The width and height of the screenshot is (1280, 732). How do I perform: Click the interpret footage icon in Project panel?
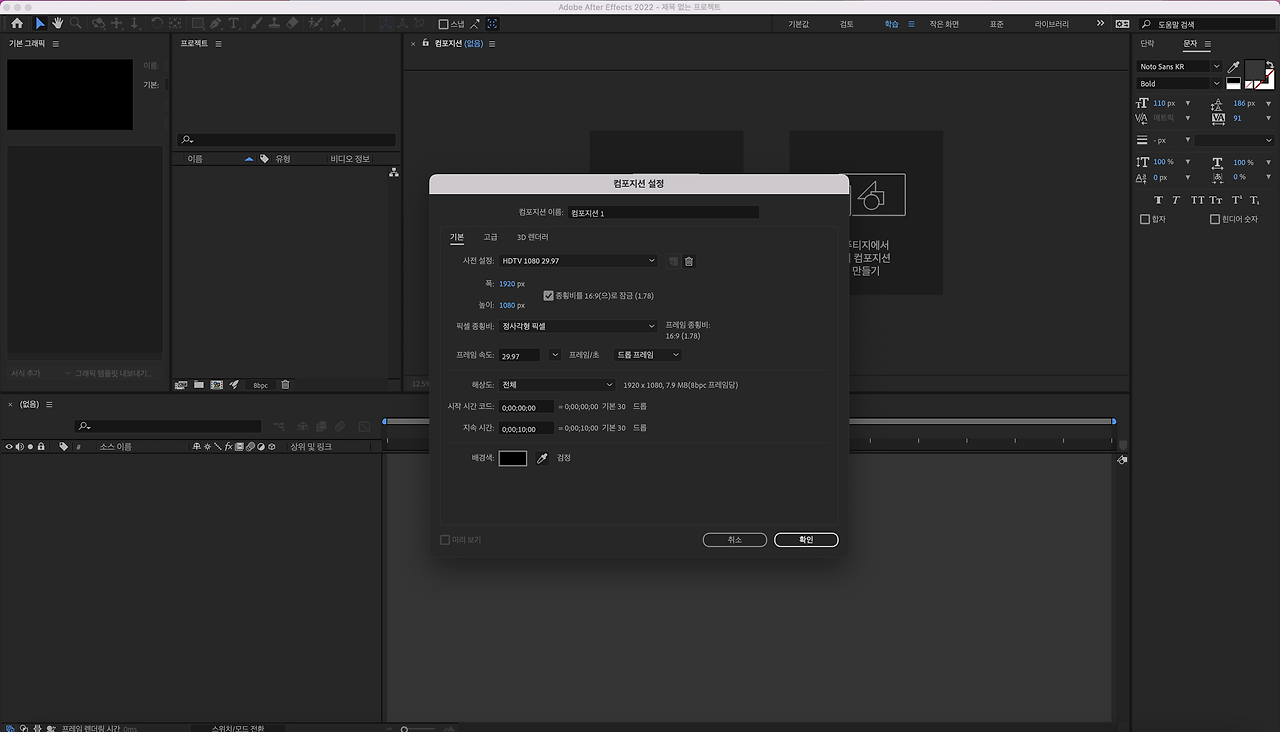[x=181, y=385]
